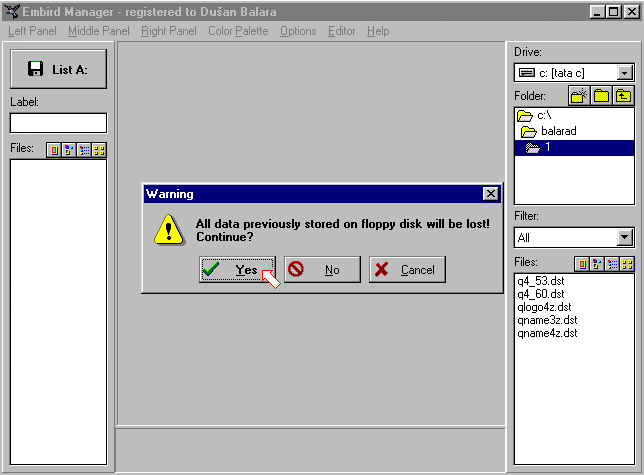The height and width of the screenshot is (475, 644).
Task: Click the List A: floppy button
Action: tap(58, 69)
